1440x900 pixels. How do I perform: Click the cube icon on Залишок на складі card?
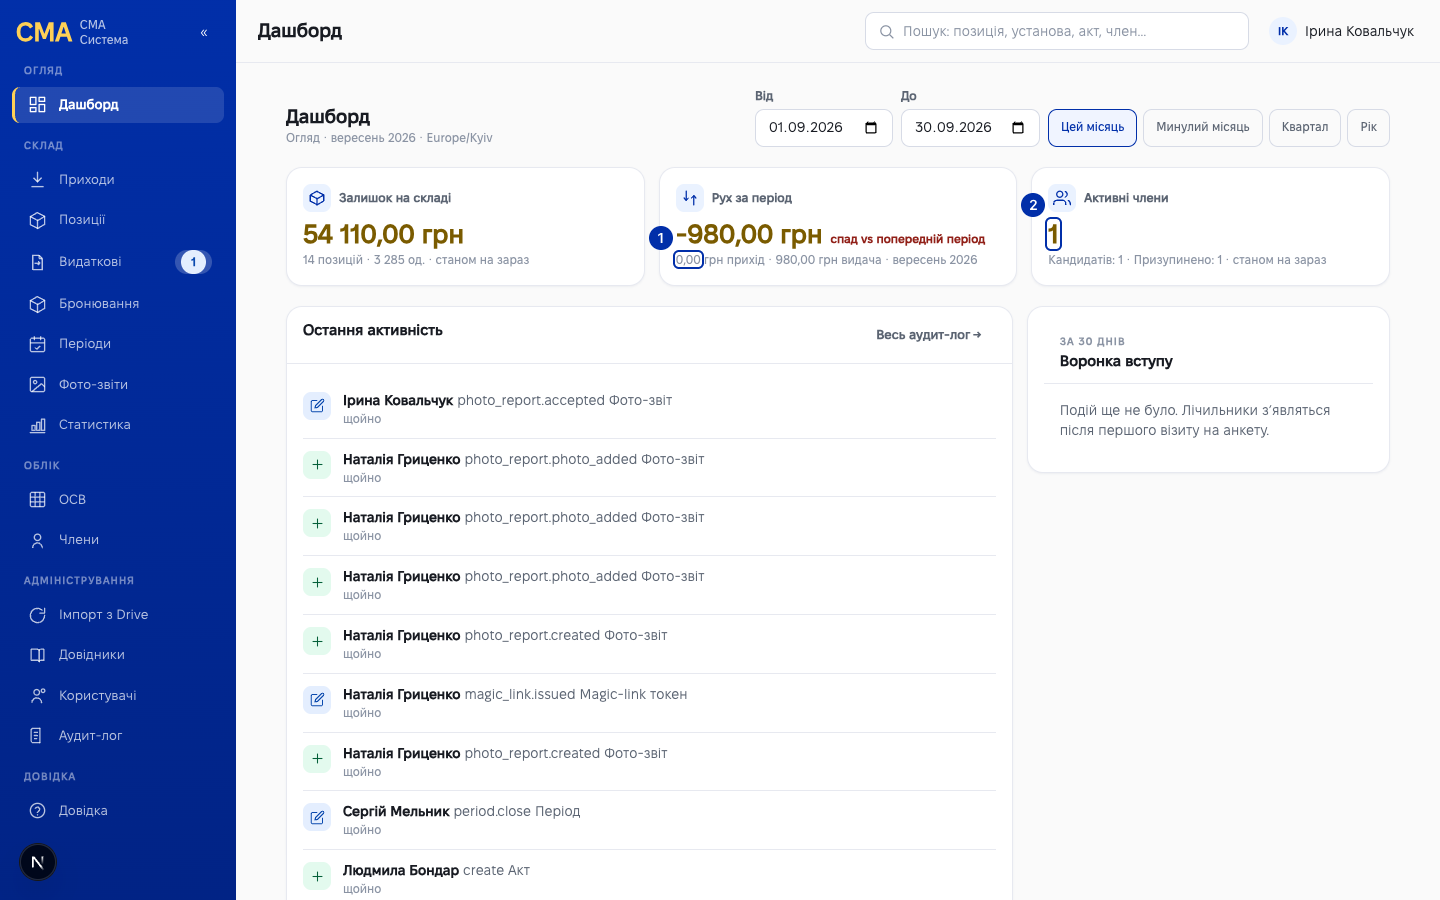tap(317, 198)
